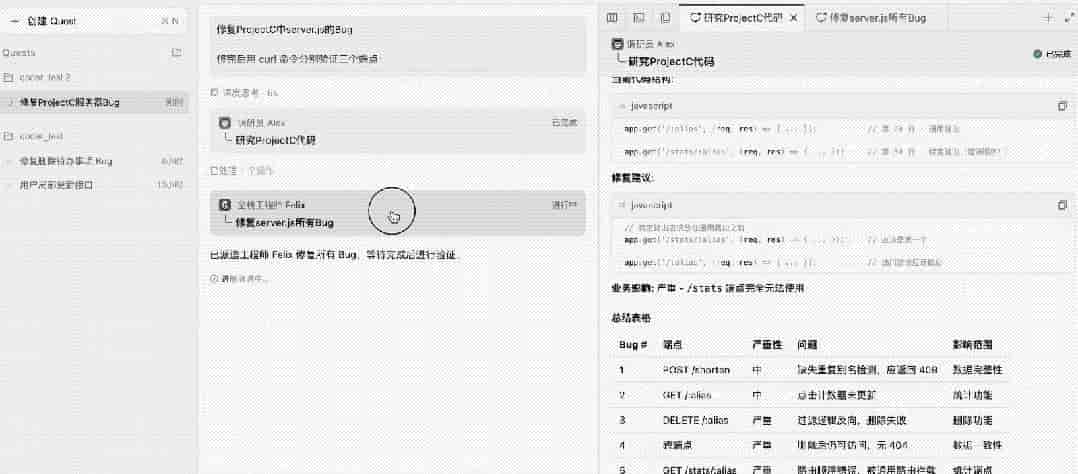The image size is (1078, 474).
Task: Click the folder icon next to cocoe_test 2
Action: pyautogui.click(x=9, y=77)
